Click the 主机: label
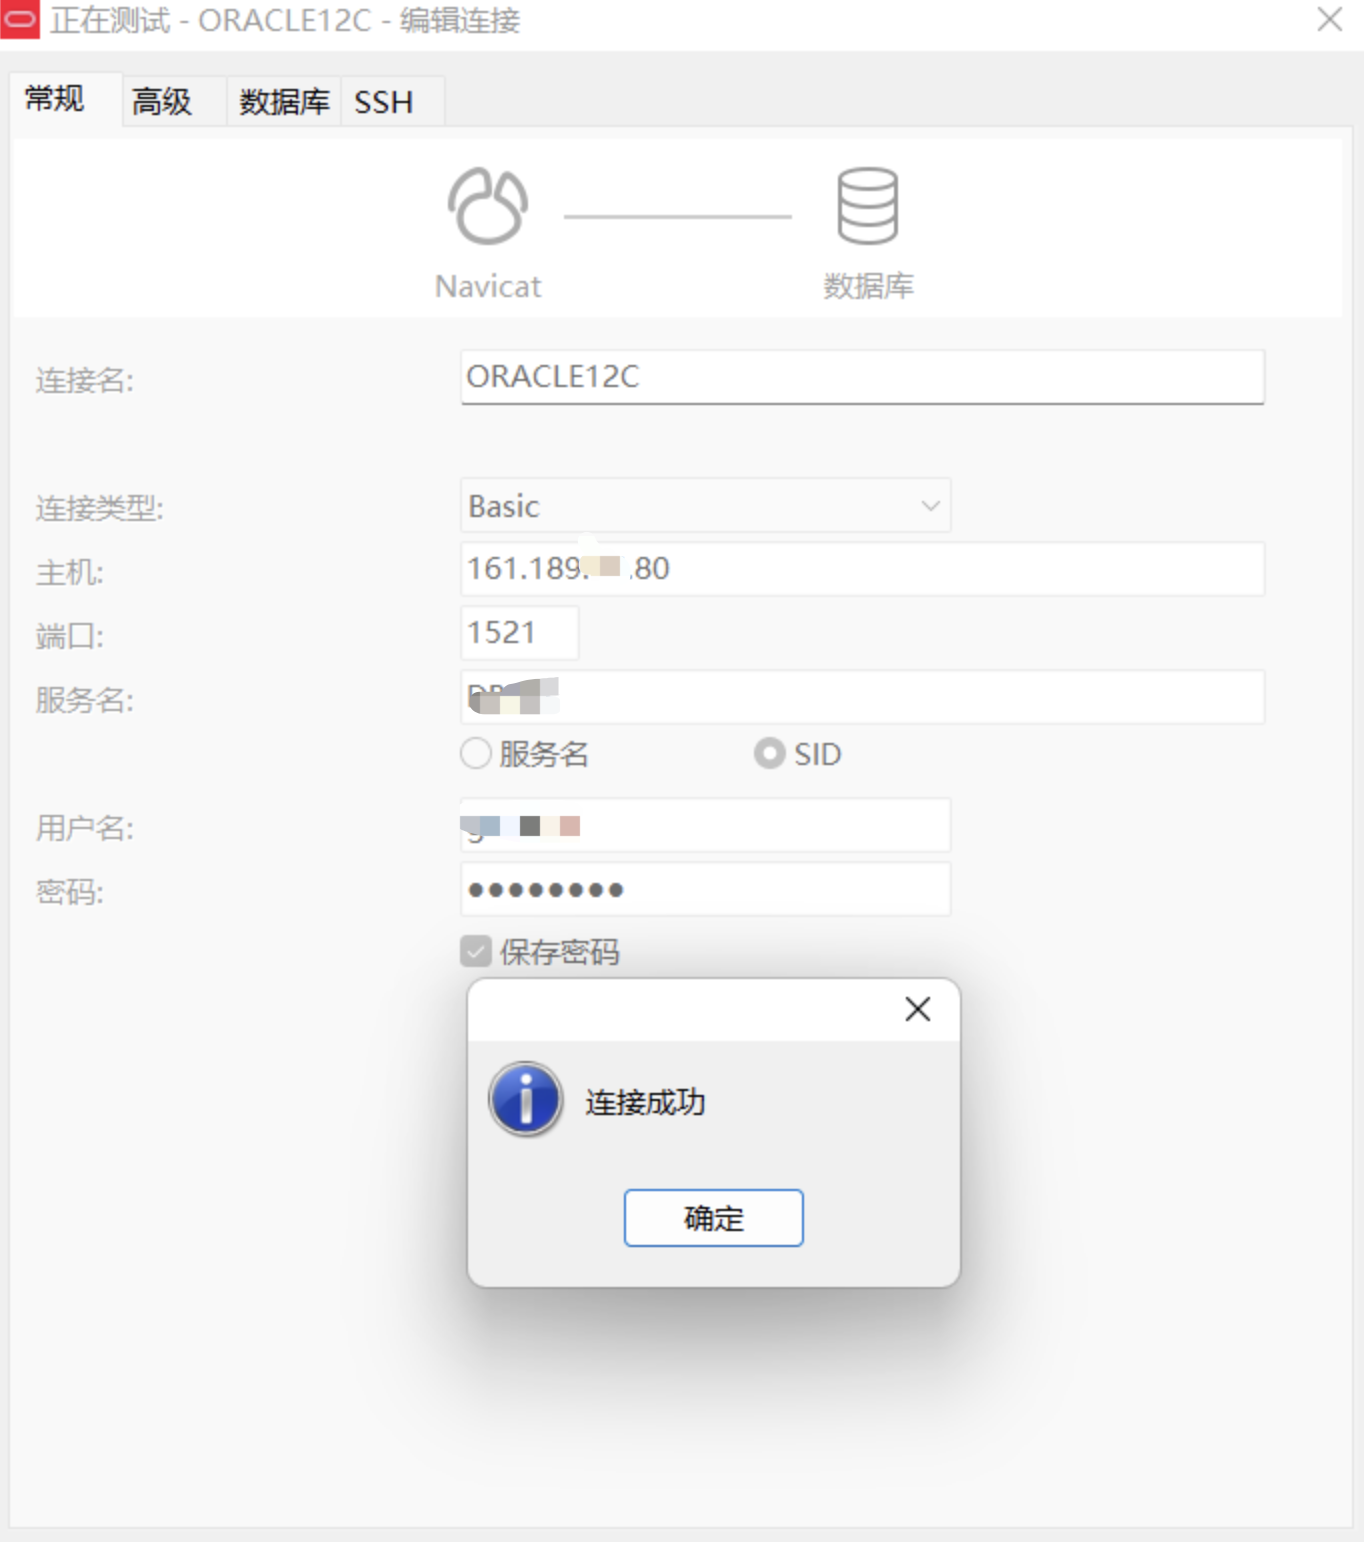 click(70, 572)
